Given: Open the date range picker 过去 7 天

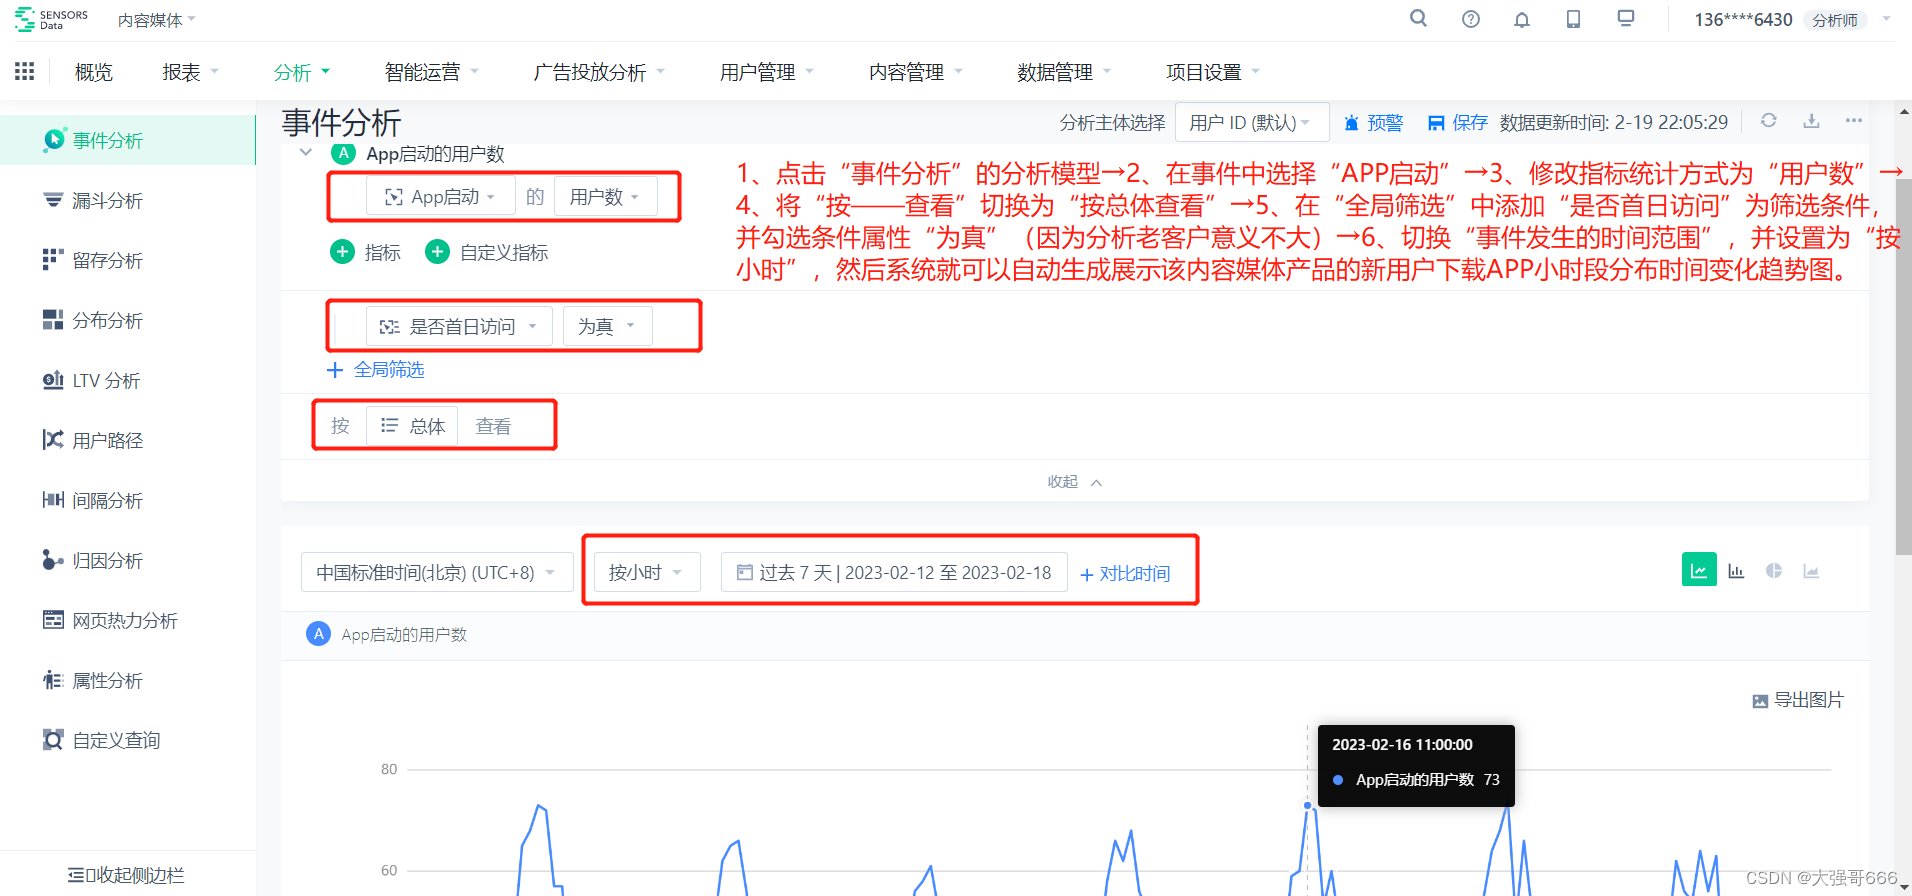Looking at the screenshot, I should coord(894,572).
